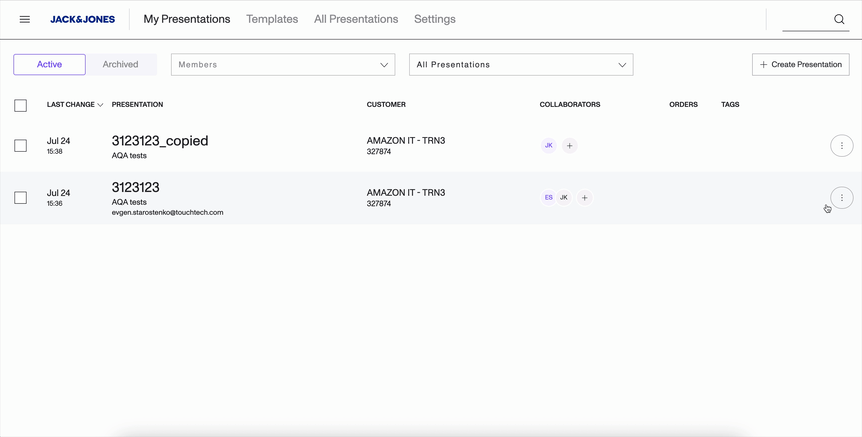Open the hamburger navigation menu
862x437 pixels.
(25, 19)
